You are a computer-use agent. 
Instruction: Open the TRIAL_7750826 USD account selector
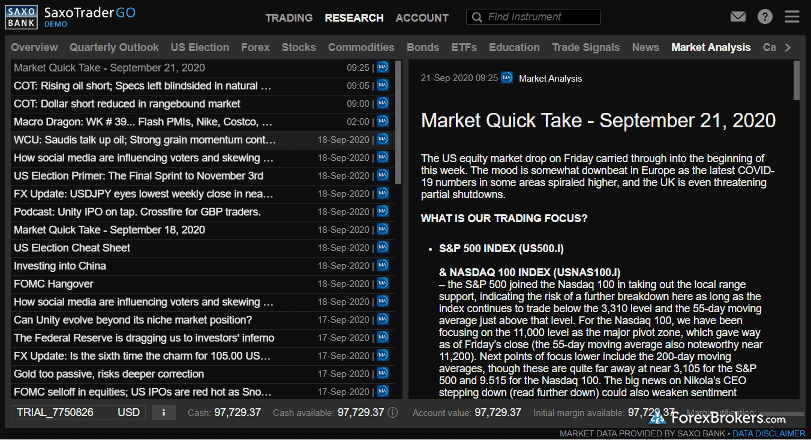click(x=78, y=413)
